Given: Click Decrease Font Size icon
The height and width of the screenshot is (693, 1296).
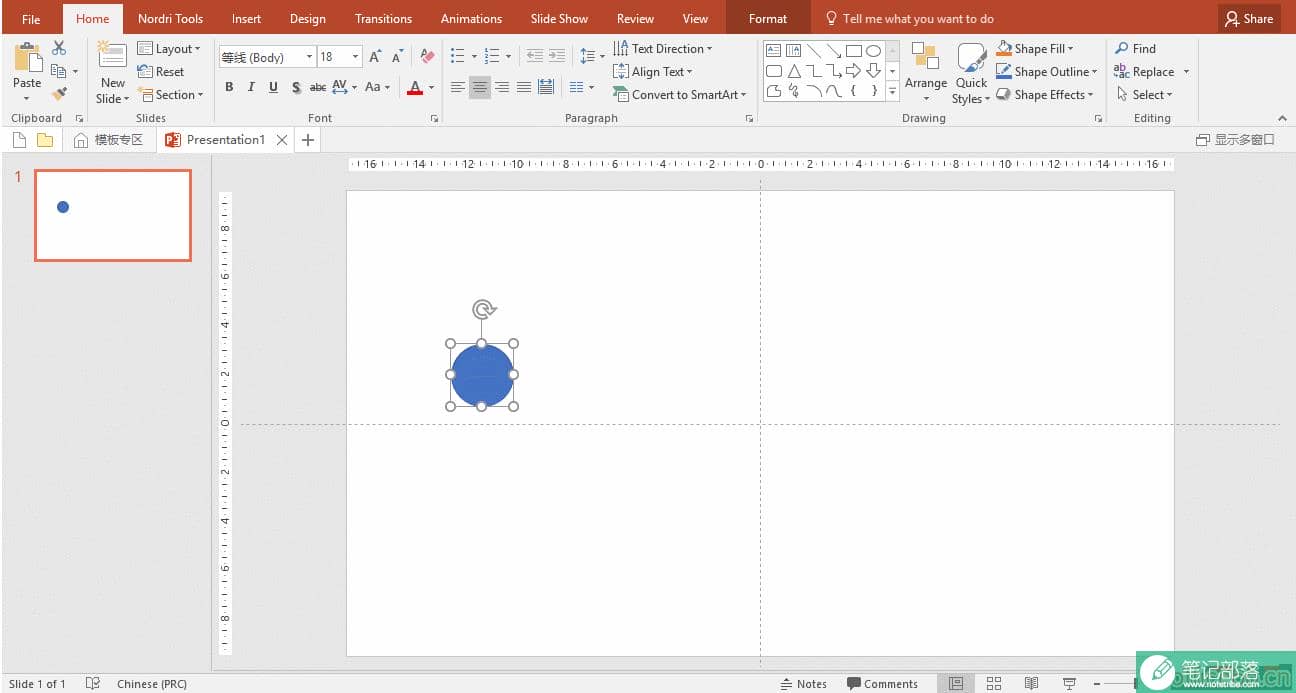Looking at the screenshot, I should click(398, 57).
